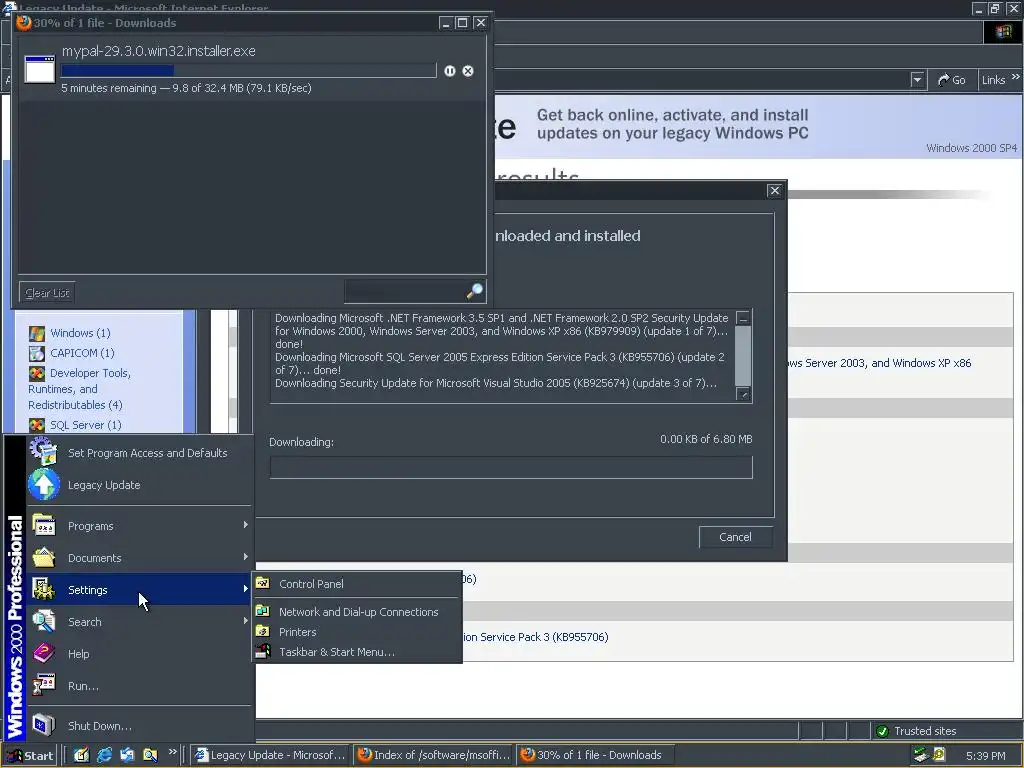
Task: Click the Outlook Express Quick Launch icon
Action: [x=127, y=755]
